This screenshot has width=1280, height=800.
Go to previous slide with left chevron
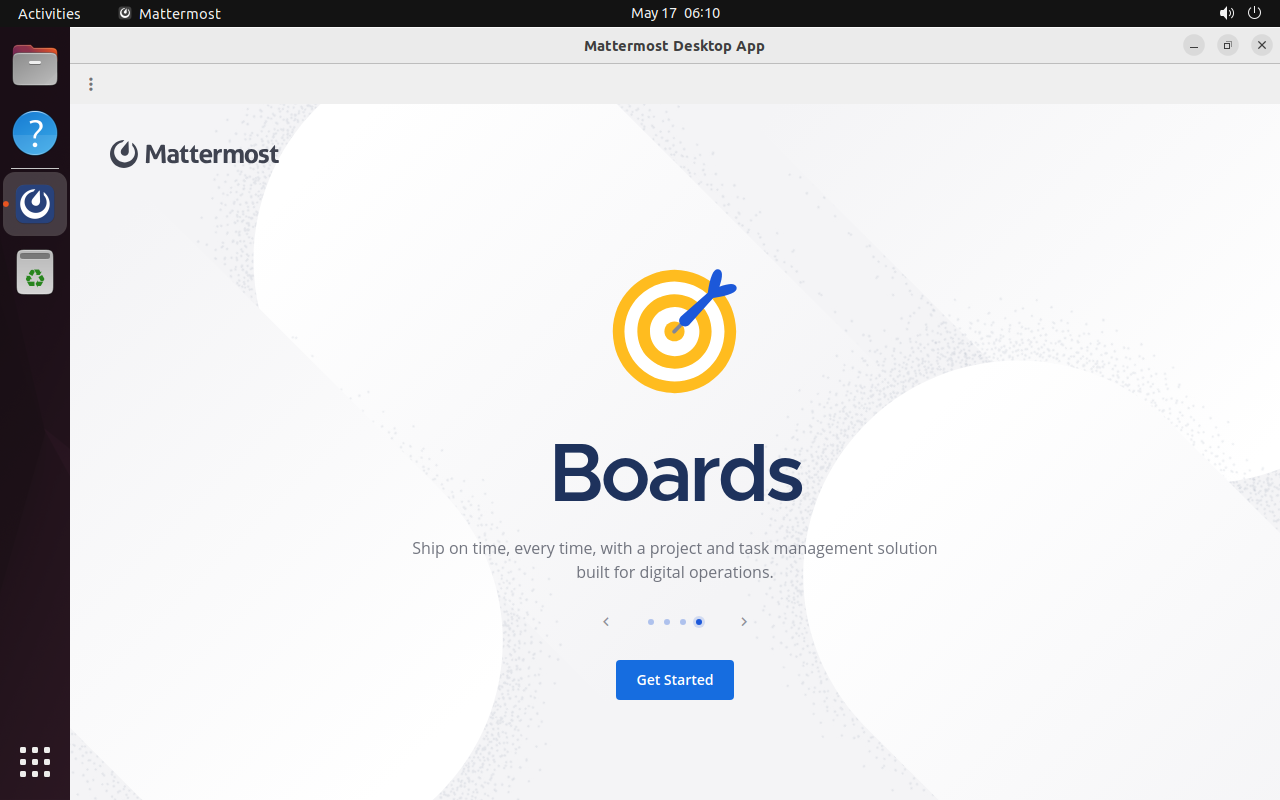[x=606, y=622]
